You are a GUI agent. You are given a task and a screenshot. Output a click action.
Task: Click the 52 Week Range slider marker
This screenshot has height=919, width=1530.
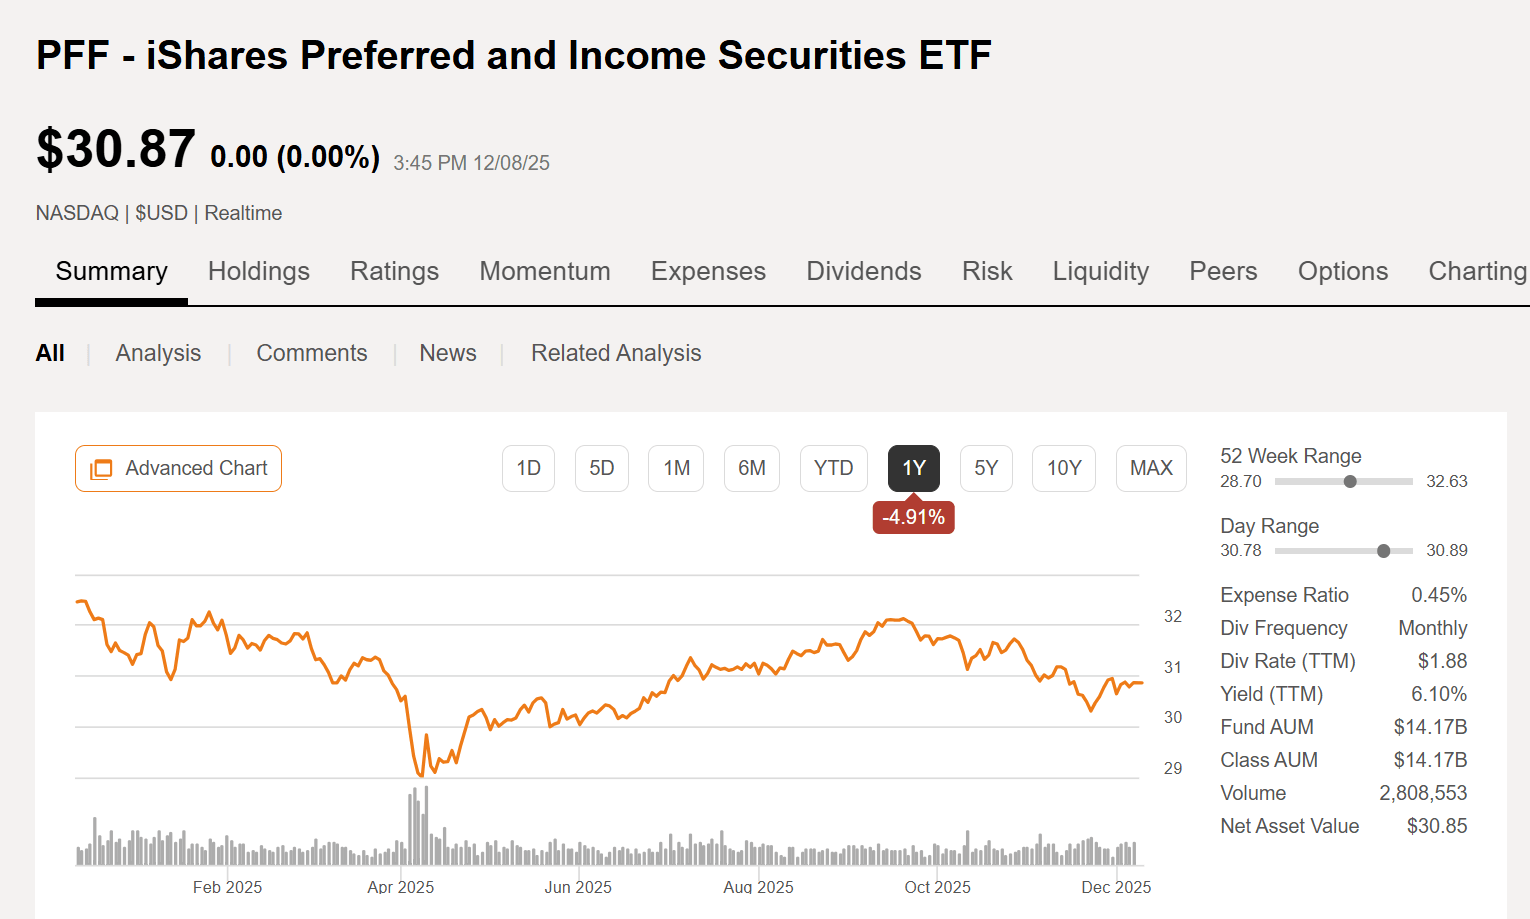click(1349, 481)
